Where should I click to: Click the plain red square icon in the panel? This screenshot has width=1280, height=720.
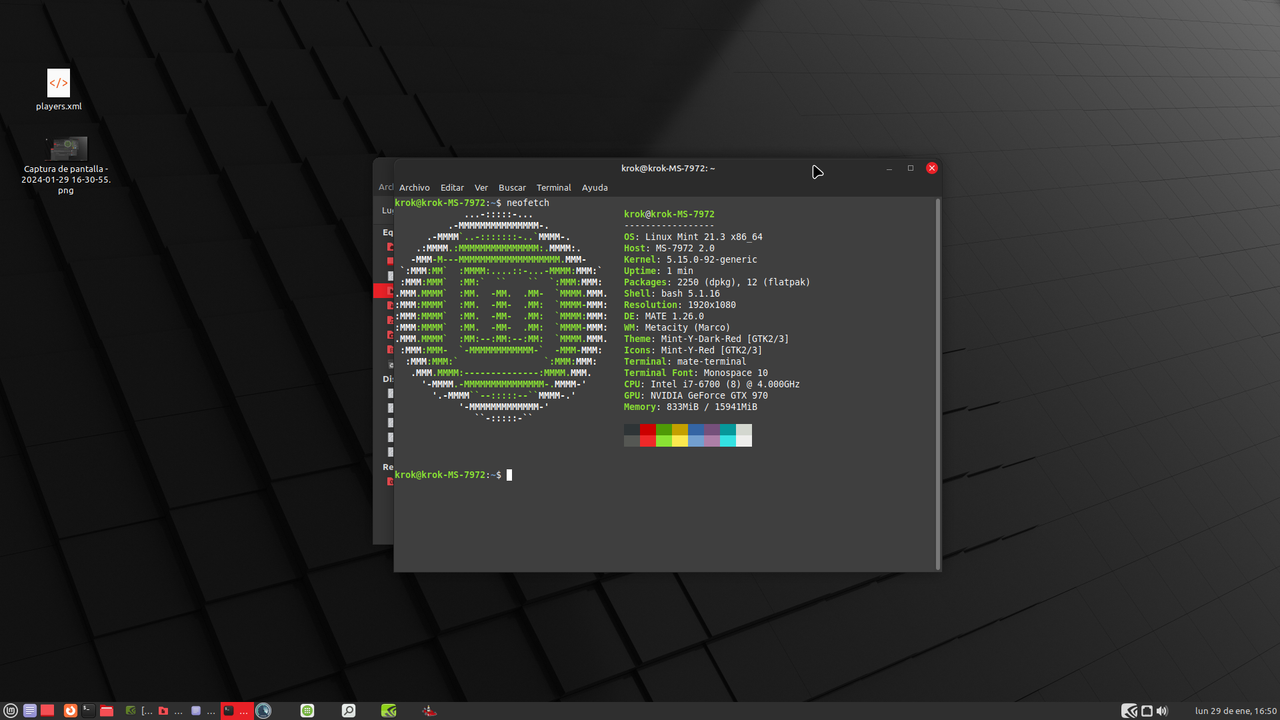[47, 711]
